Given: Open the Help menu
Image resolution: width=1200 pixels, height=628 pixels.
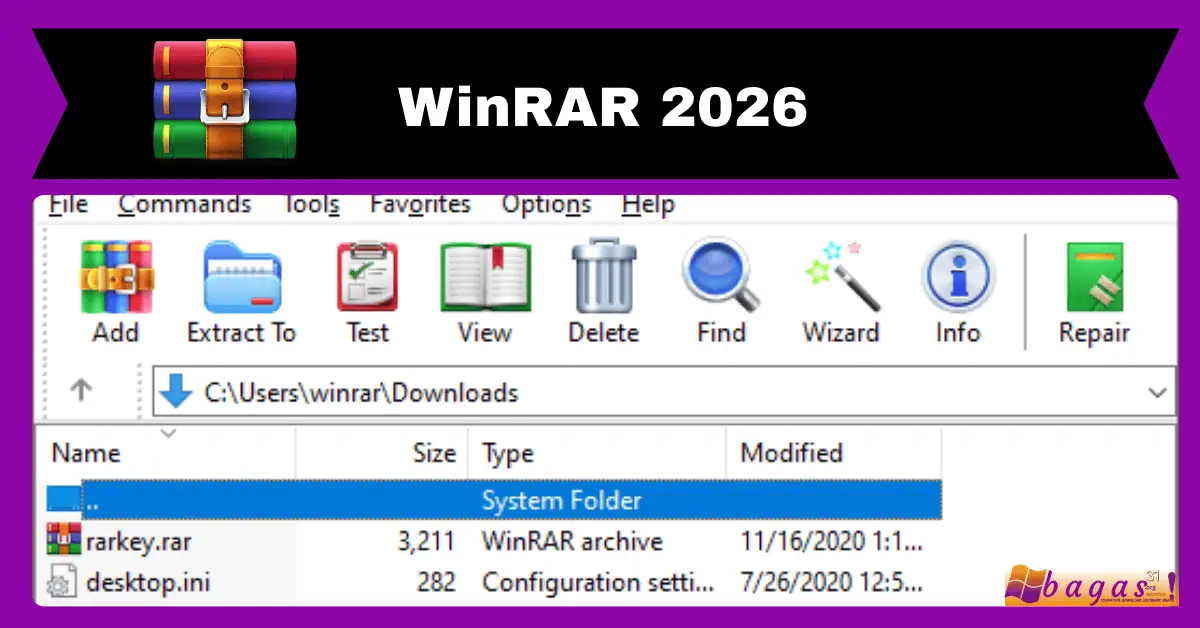Looking at the screenshot, I should (647, 203).
